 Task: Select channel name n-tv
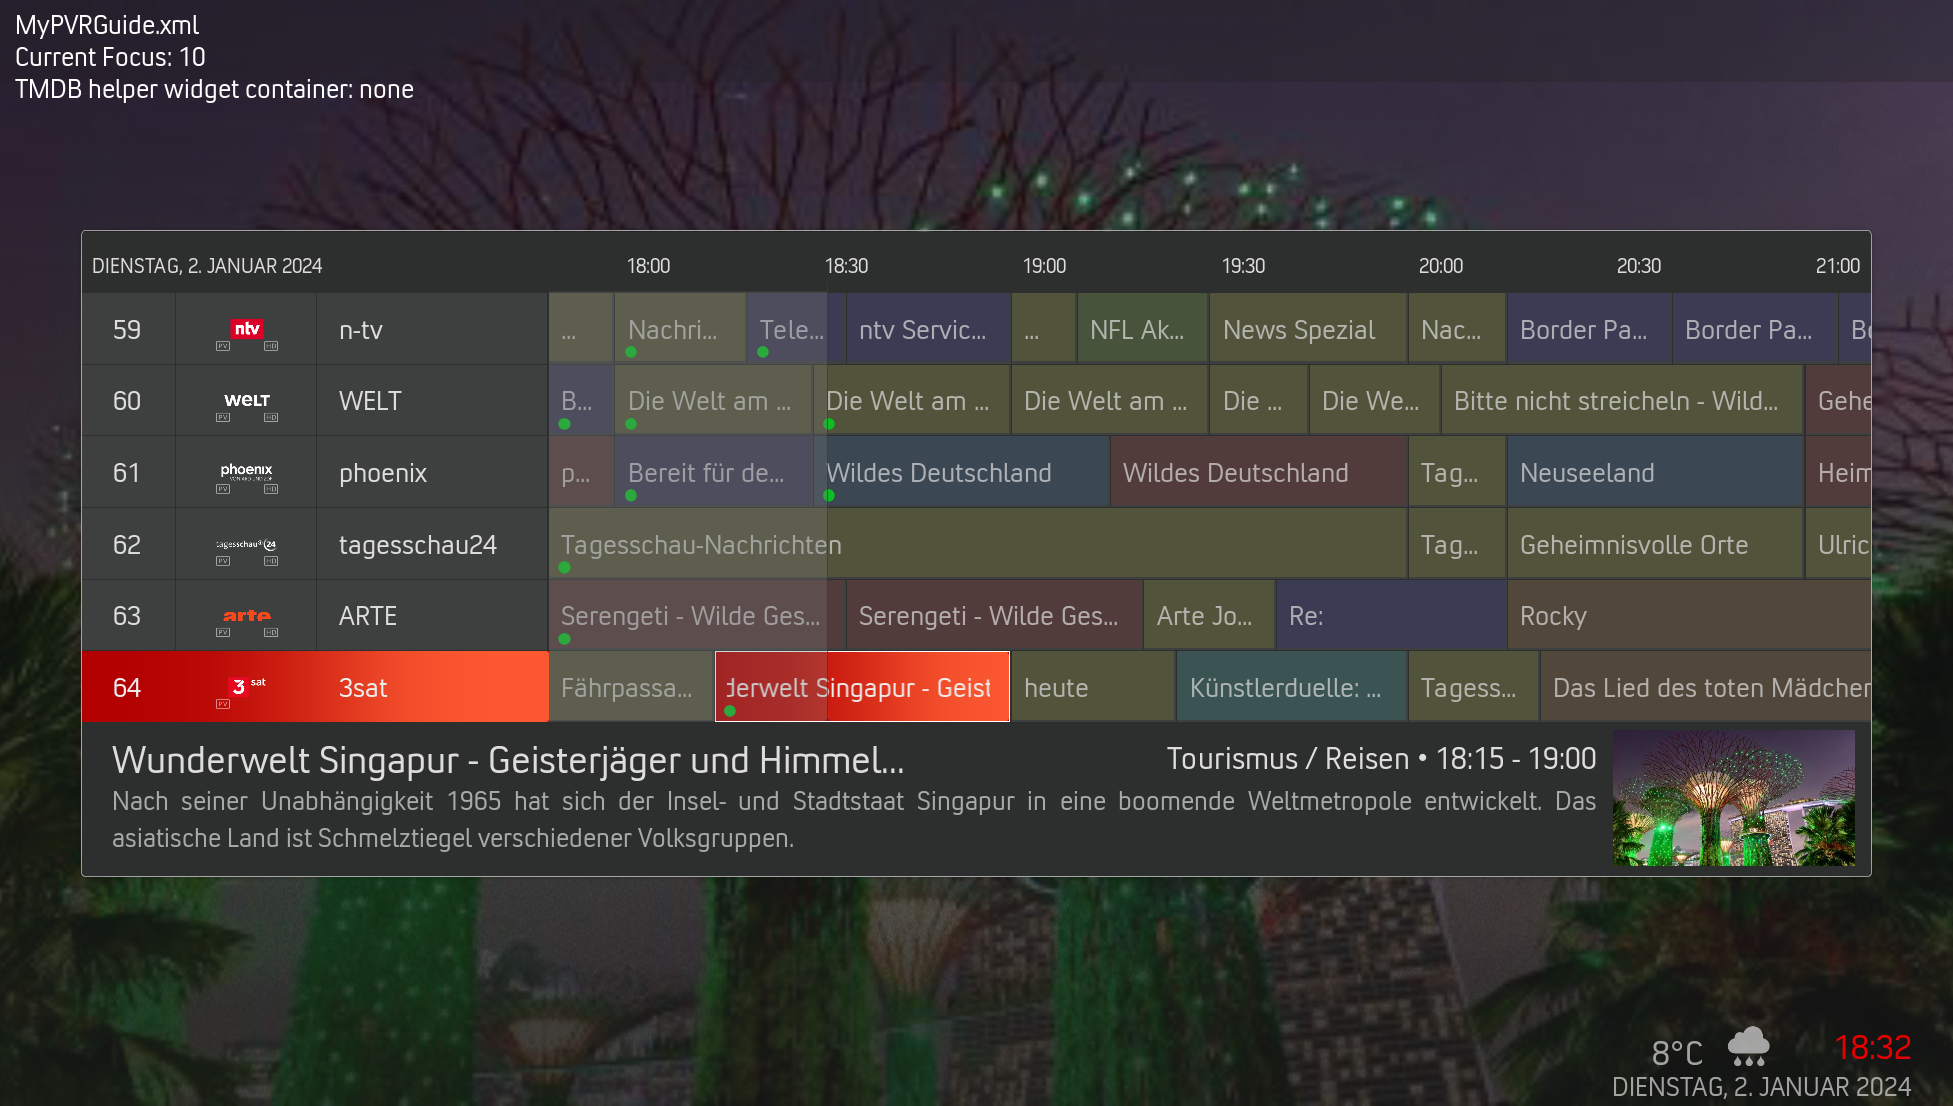click(361, 330)
